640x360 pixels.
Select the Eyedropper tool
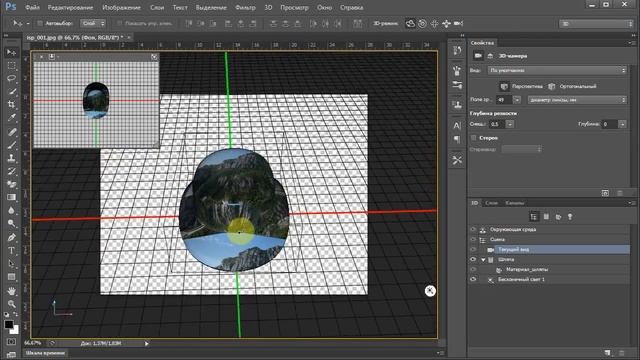tap(11, 118)
